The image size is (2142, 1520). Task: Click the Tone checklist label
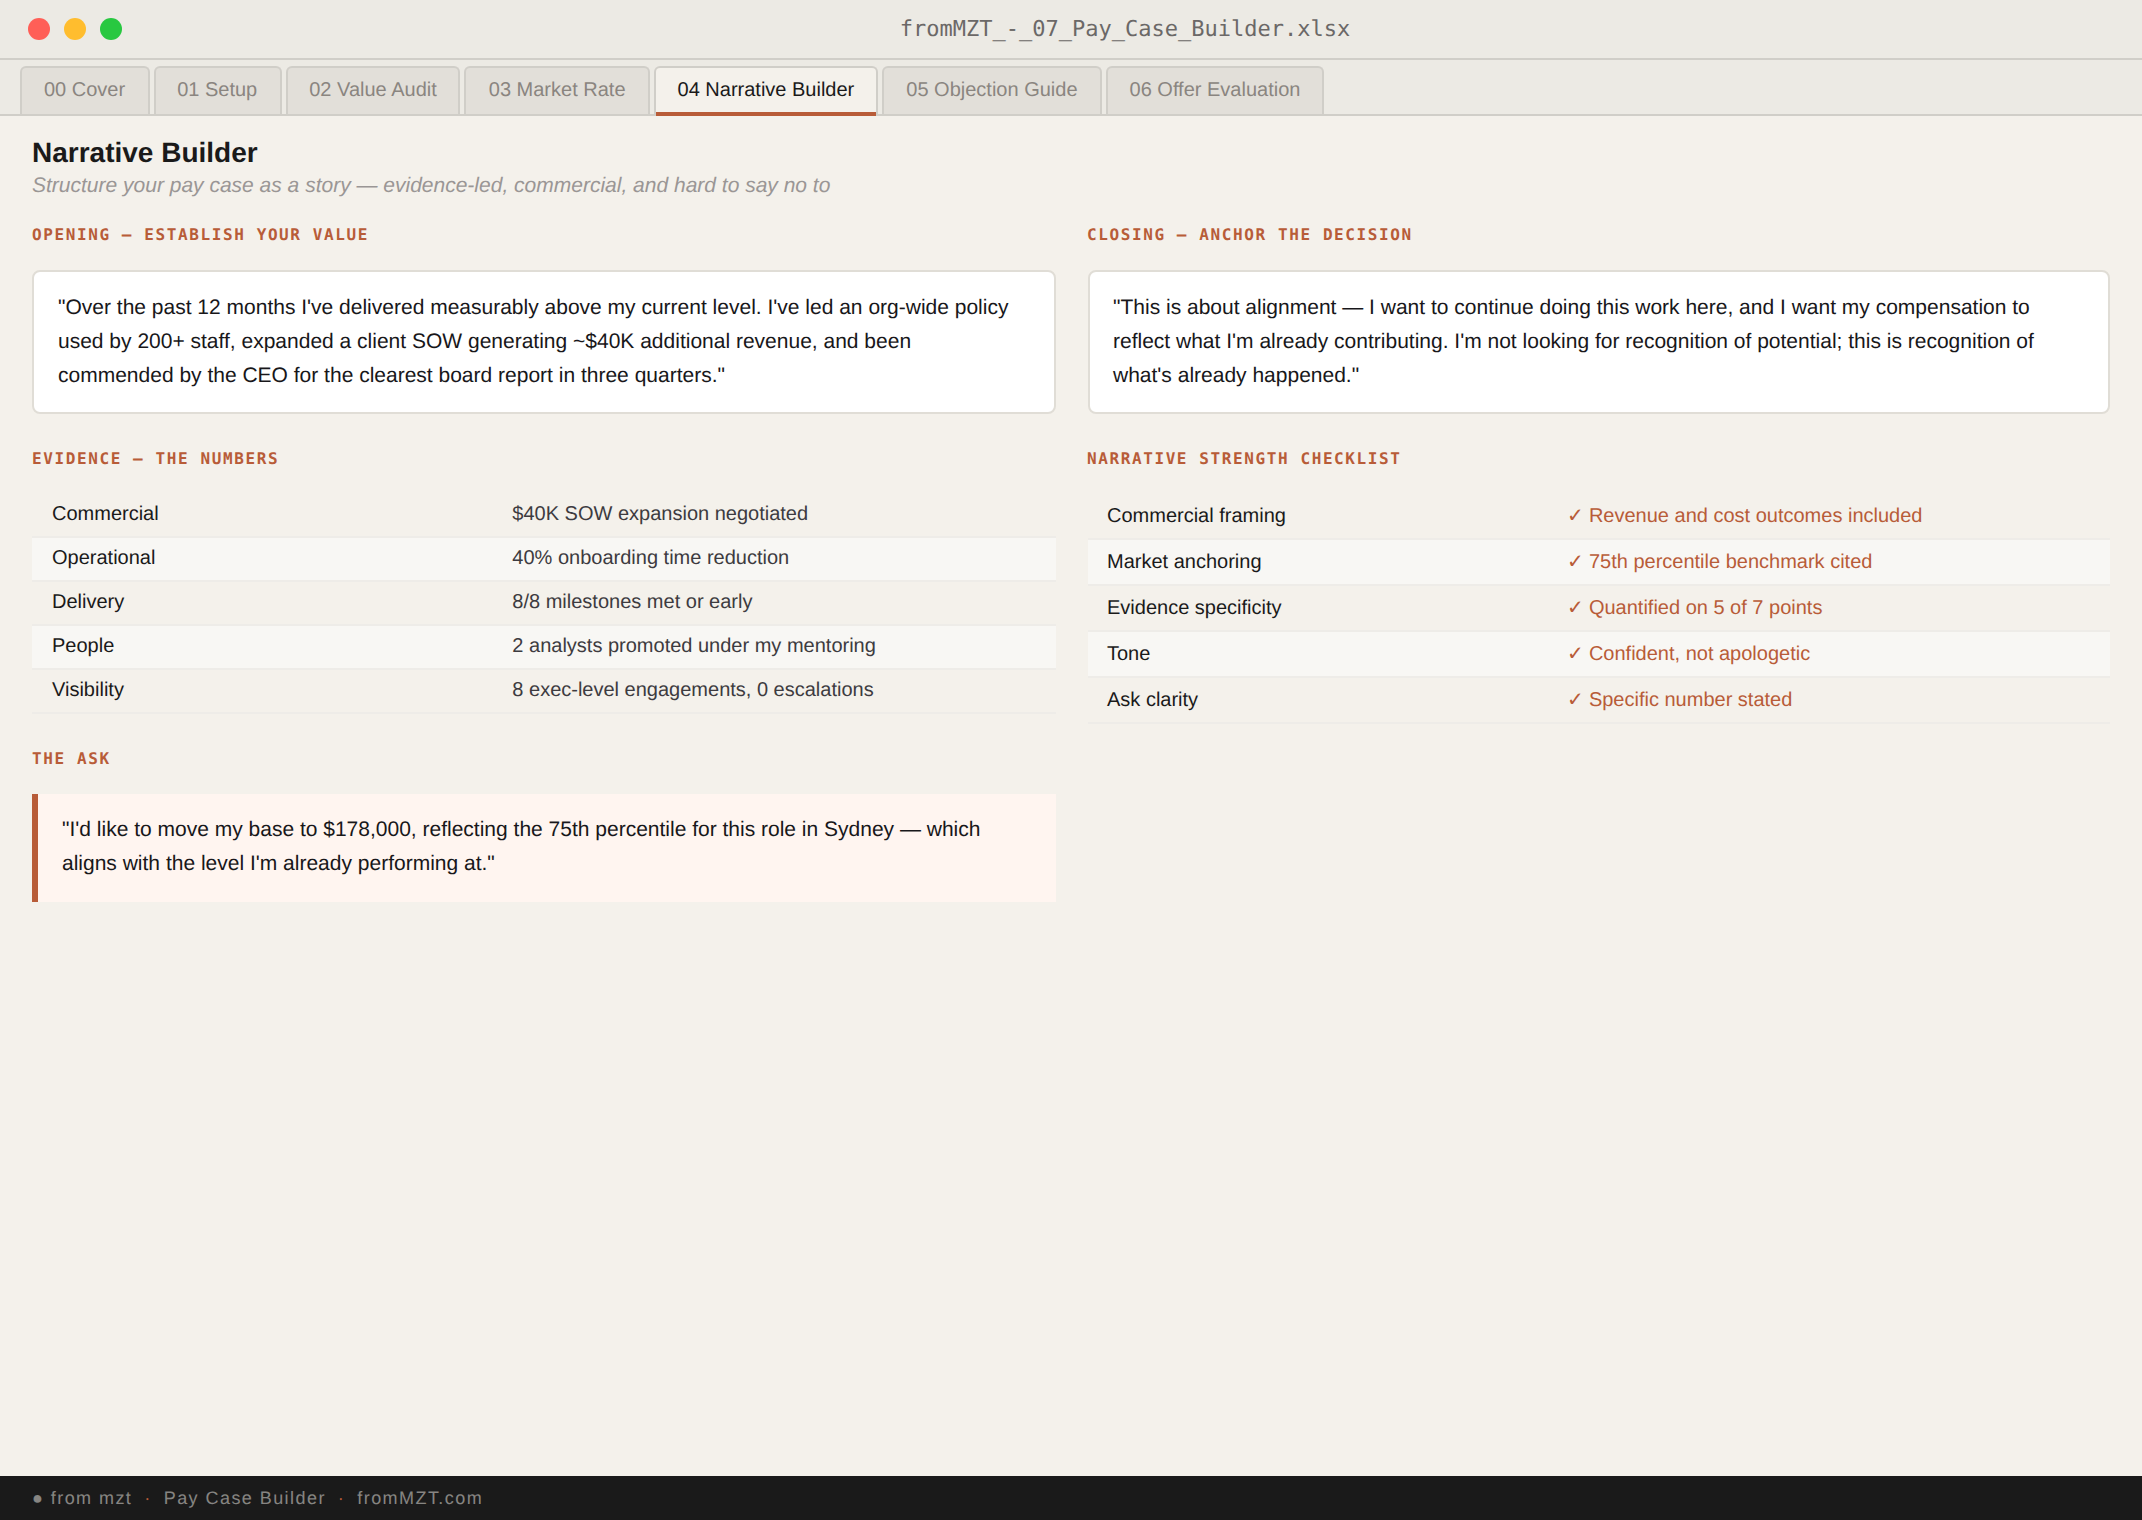(x=1128, y=654)
